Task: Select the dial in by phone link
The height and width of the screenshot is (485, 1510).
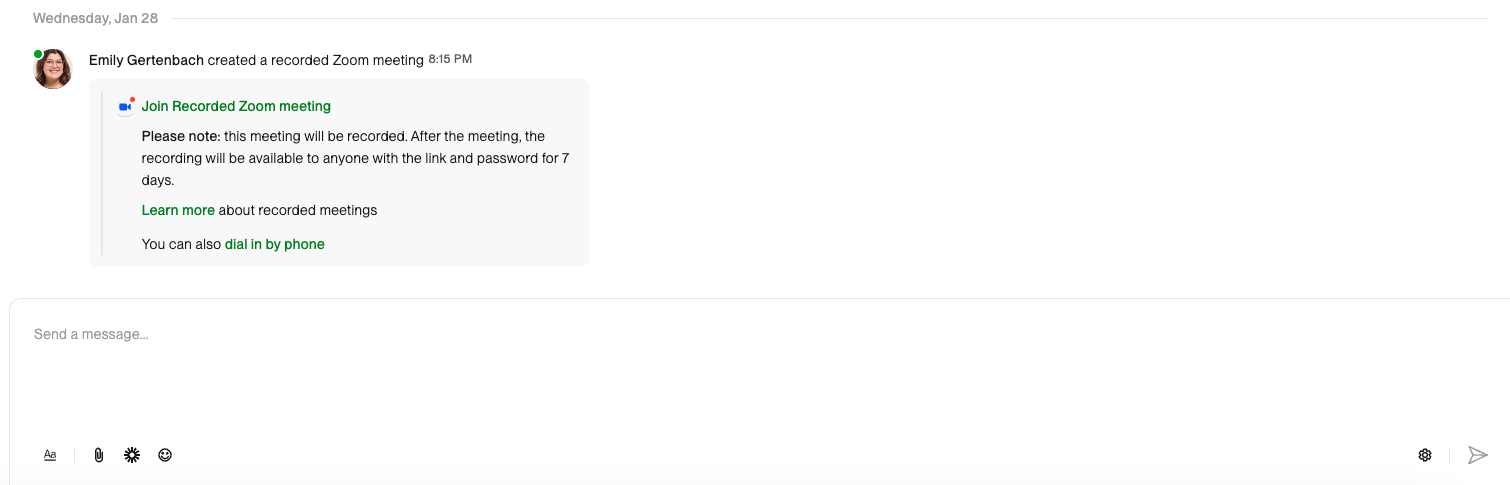Action: pos(275,244)
